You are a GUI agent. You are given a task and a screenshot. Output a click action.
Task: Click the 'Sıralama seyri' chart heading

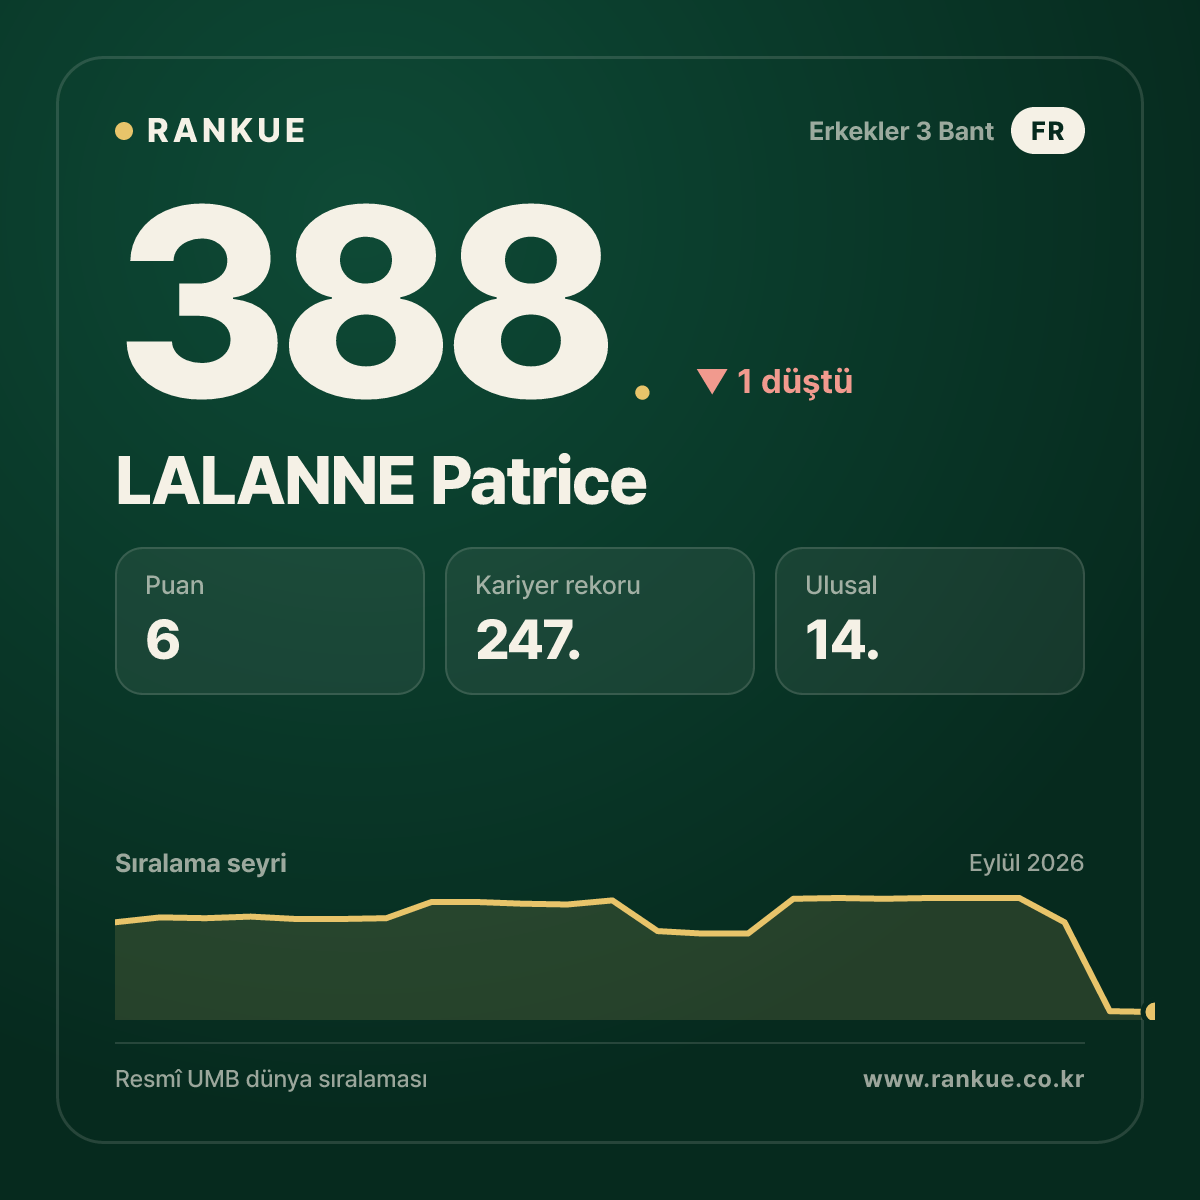click(201, 863)
